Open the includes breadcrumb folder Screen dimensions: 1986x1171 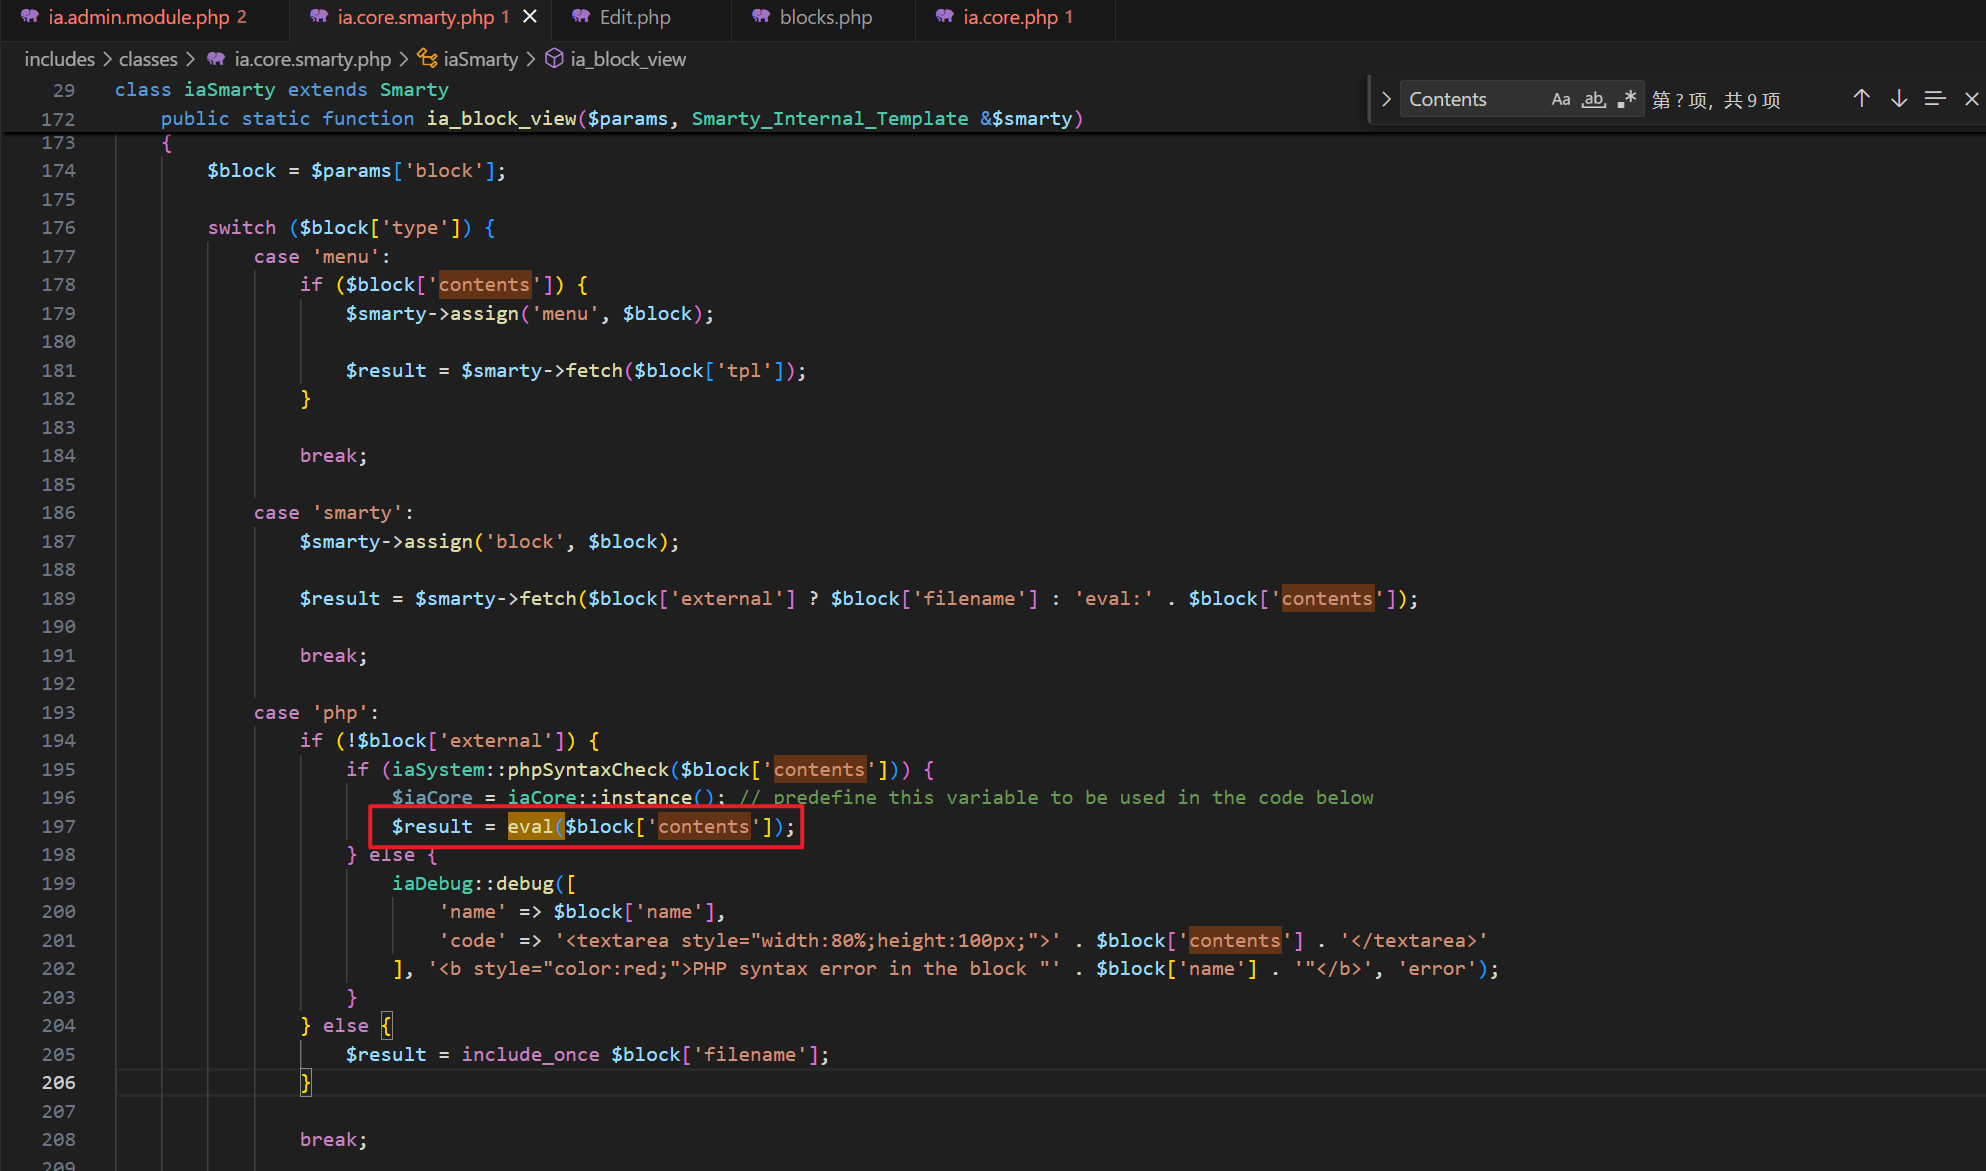60,59
